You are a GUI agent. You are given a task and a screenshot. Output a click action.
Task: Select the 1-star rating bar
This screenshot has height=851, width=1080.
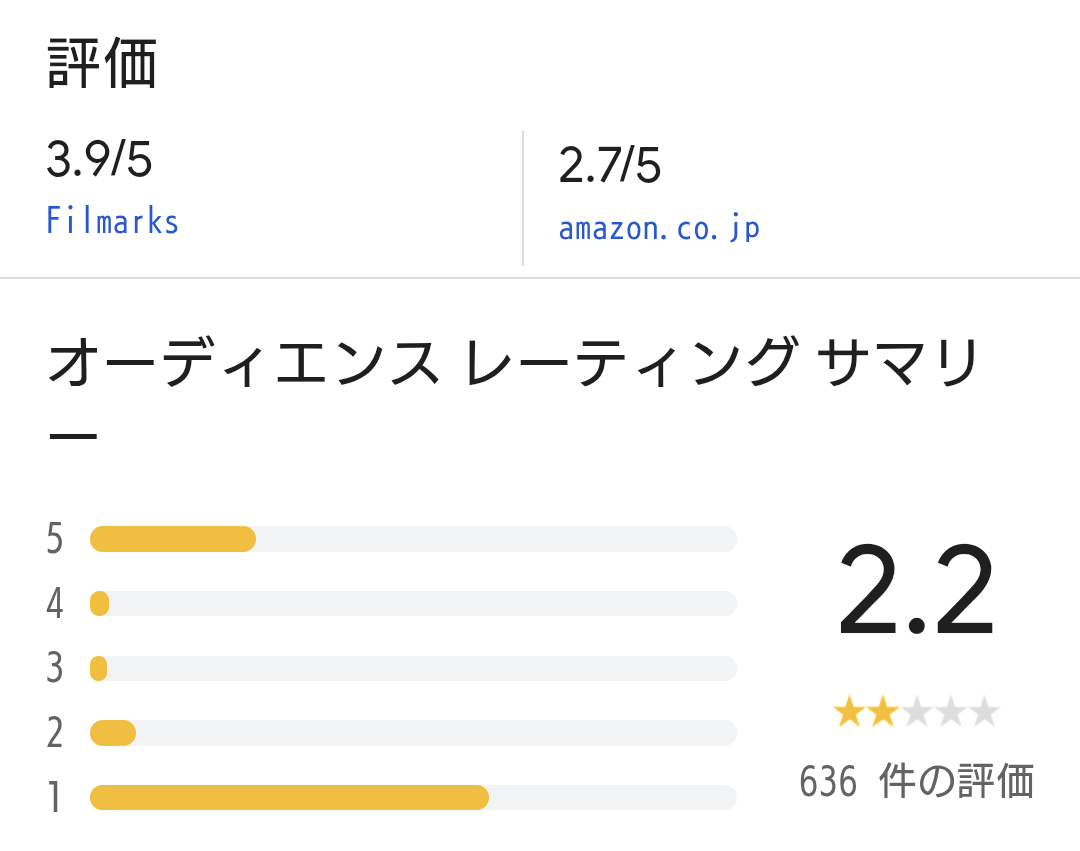pyautogui.click(x=413, y=798)
